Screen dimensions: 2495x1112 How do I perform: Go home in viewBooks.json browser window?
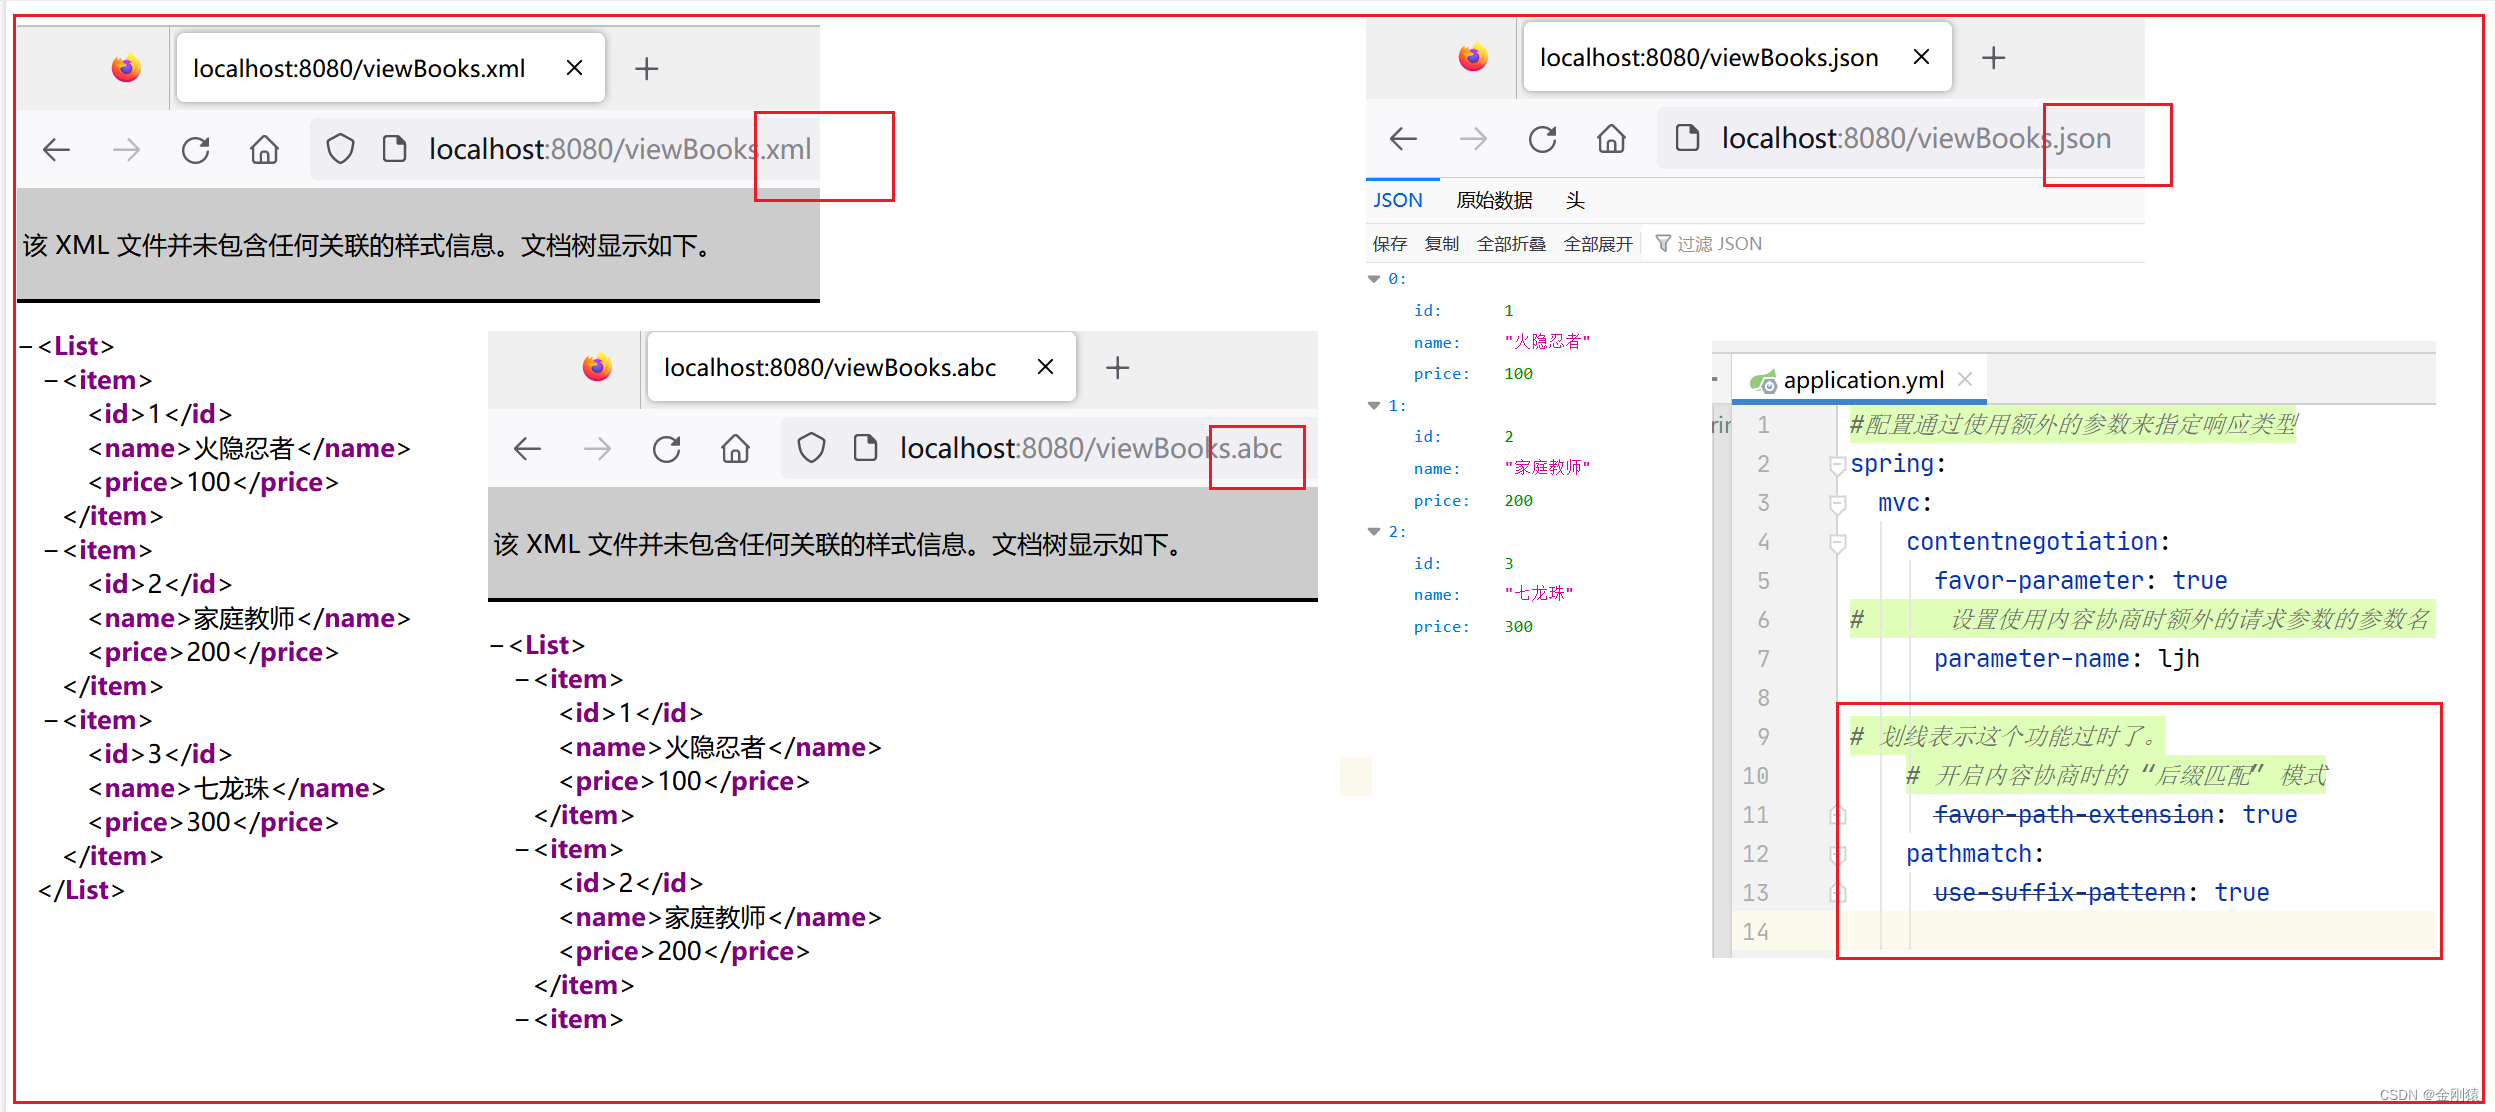[x=1611, y=139]
